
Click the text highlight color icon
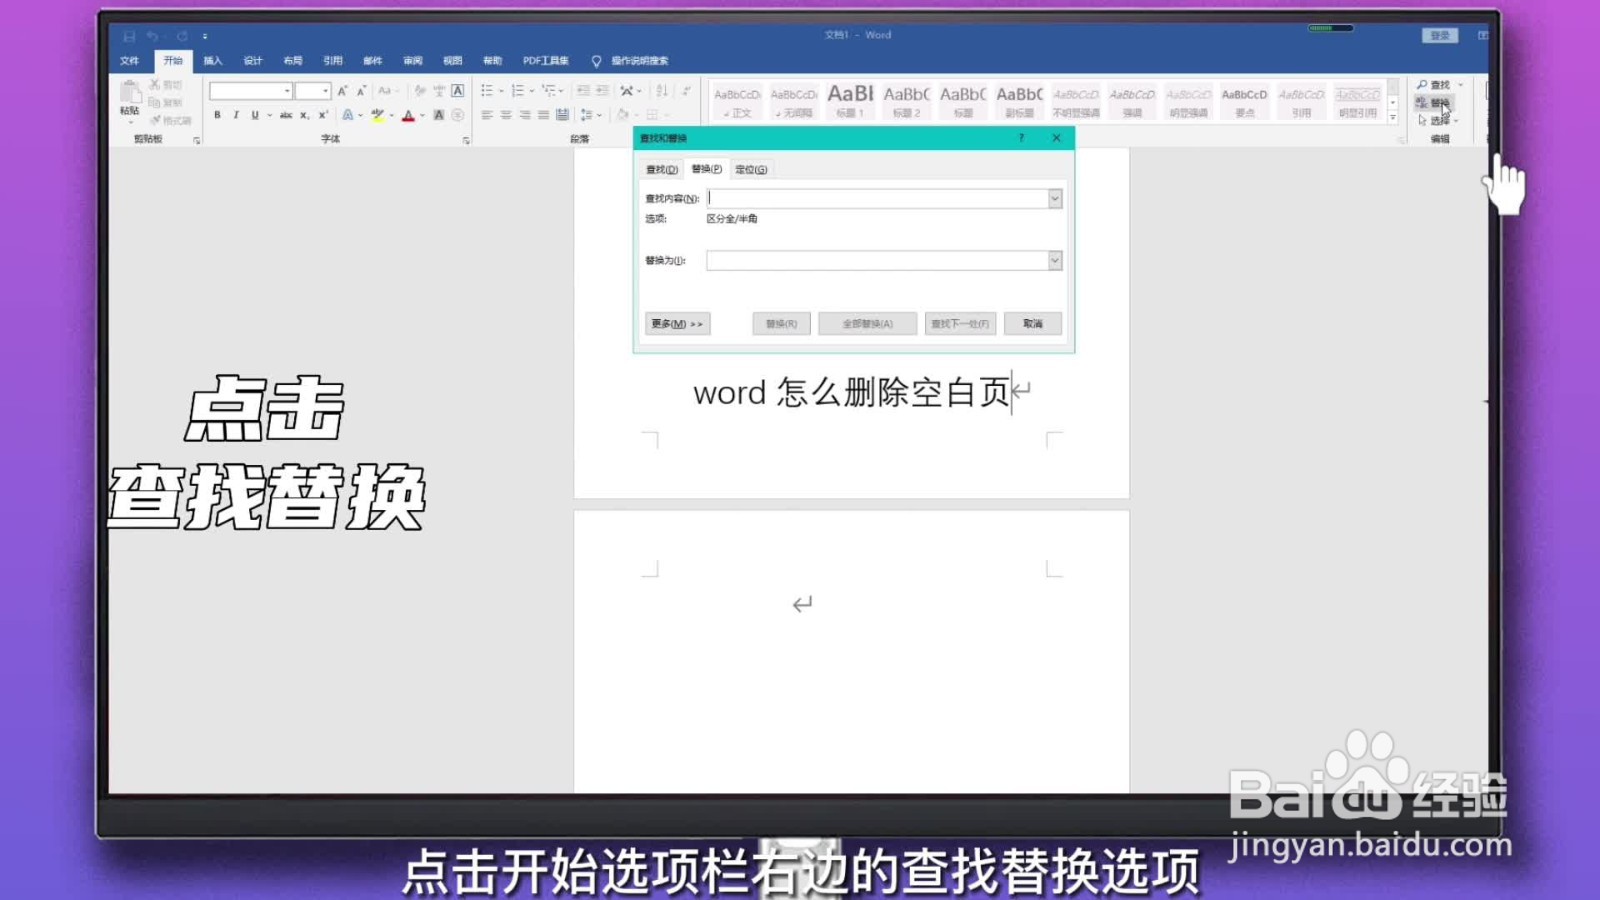coord(378,115)
